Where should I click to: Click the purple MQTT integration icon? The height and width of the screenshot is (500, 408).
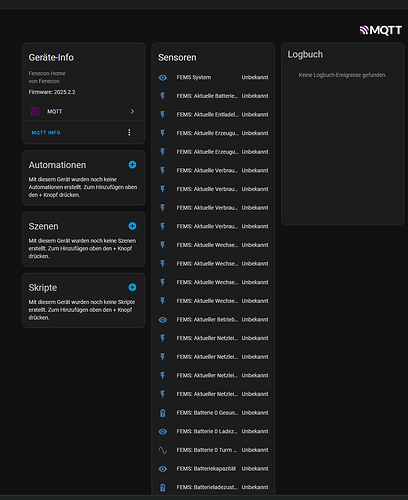click(x=35, y=111)
